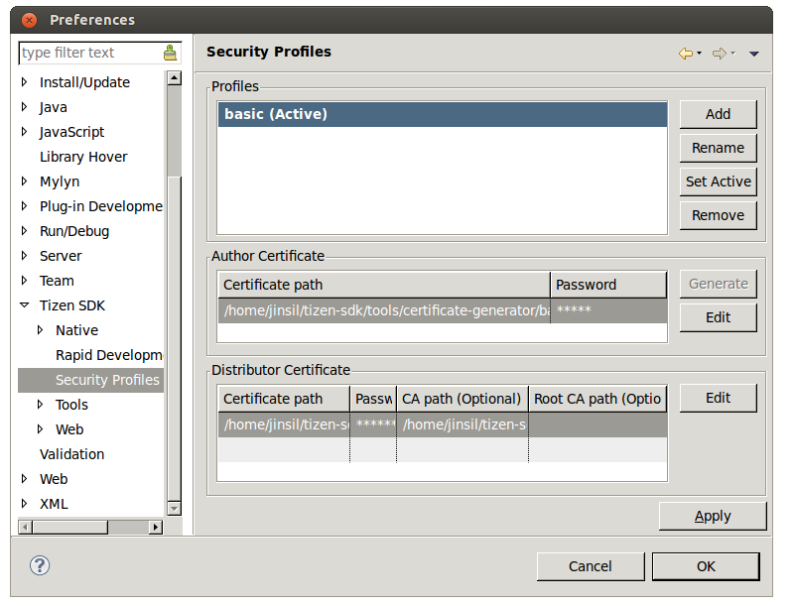
Task: Remove the selected profile
Action: pyautogui.click(x=717, y=215)
